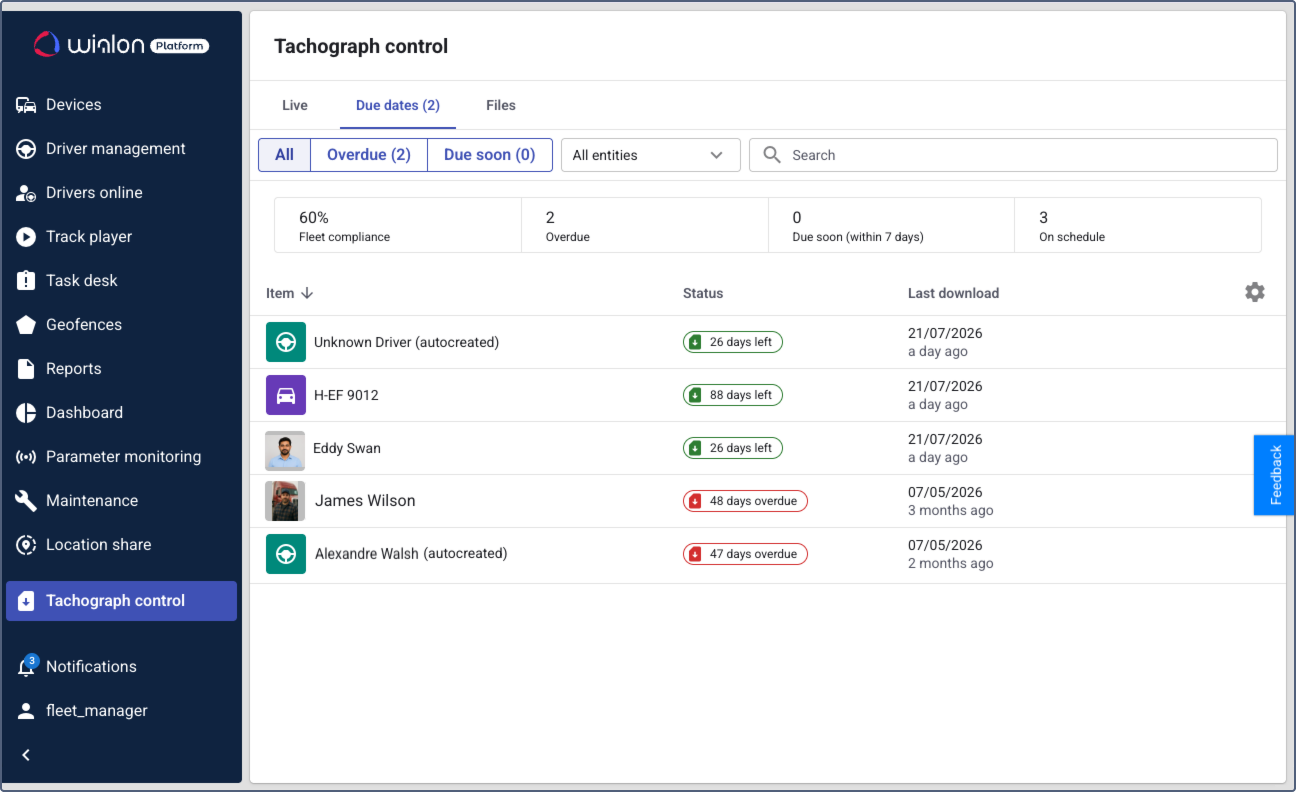Open the James Wilson driver row
1296x792 pixels.
(x=767, y=501)
